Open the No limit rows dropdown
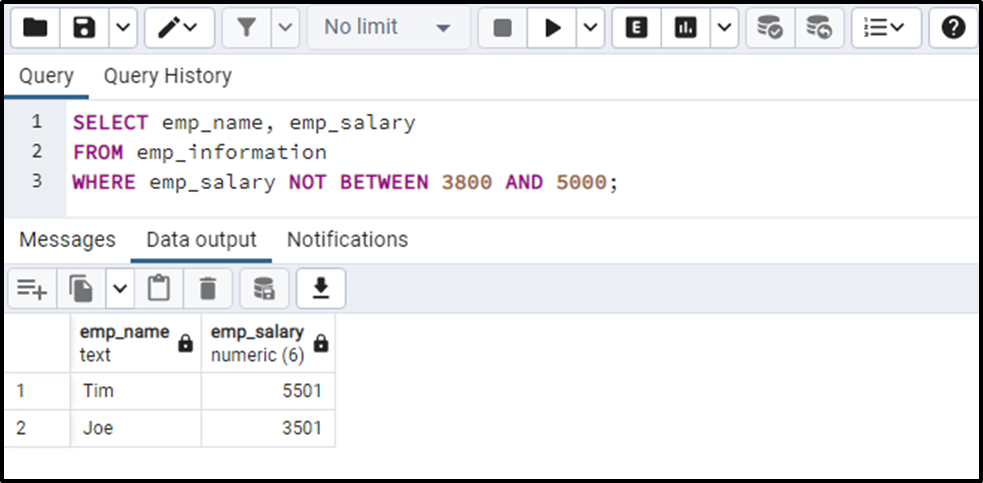The height and width of the screenshot is (483, 983). 387,28
